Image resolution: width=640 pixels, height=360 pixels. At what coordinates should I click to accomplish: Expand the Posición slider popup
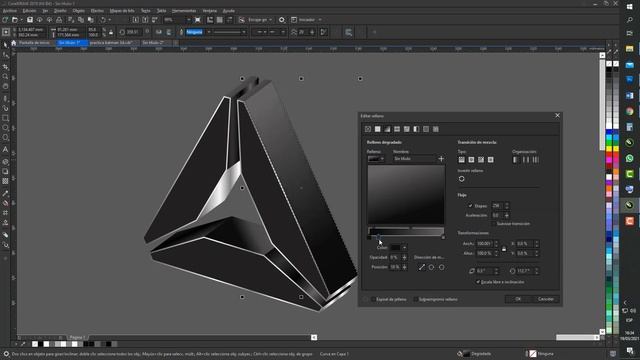pyautogui.click(x=404, y=267)
